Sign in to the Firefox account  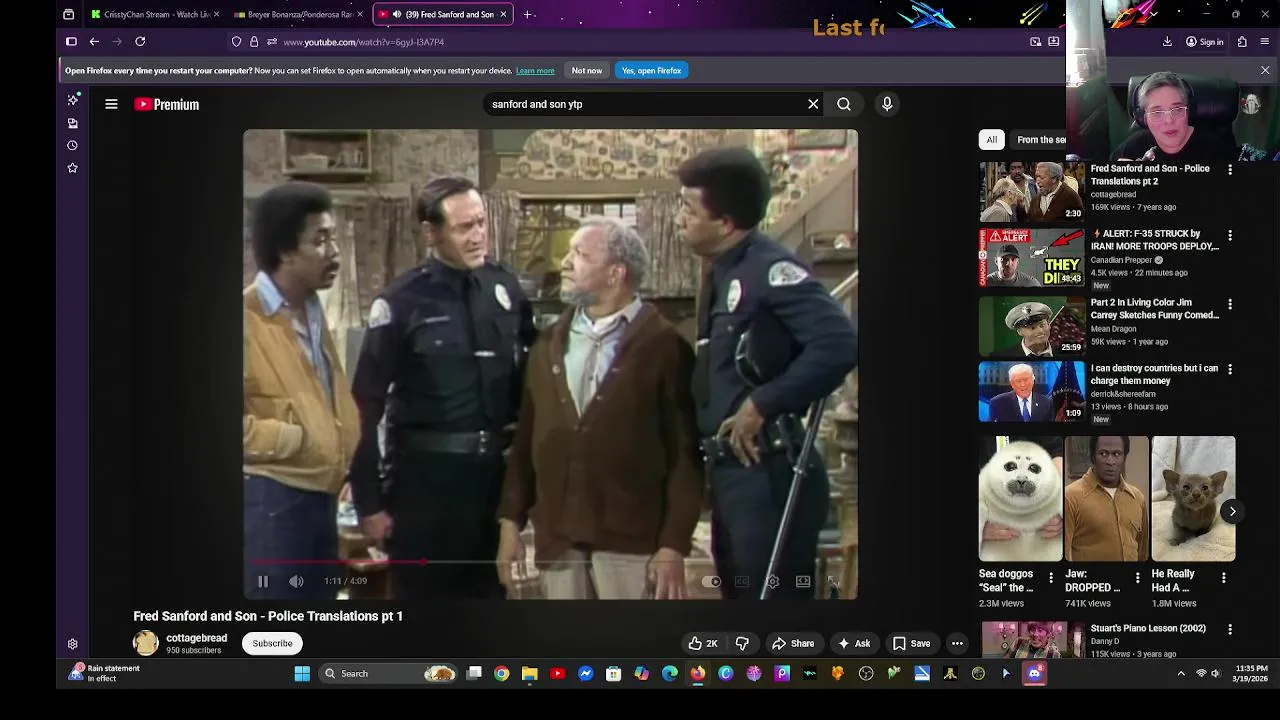click(1204, 42)
